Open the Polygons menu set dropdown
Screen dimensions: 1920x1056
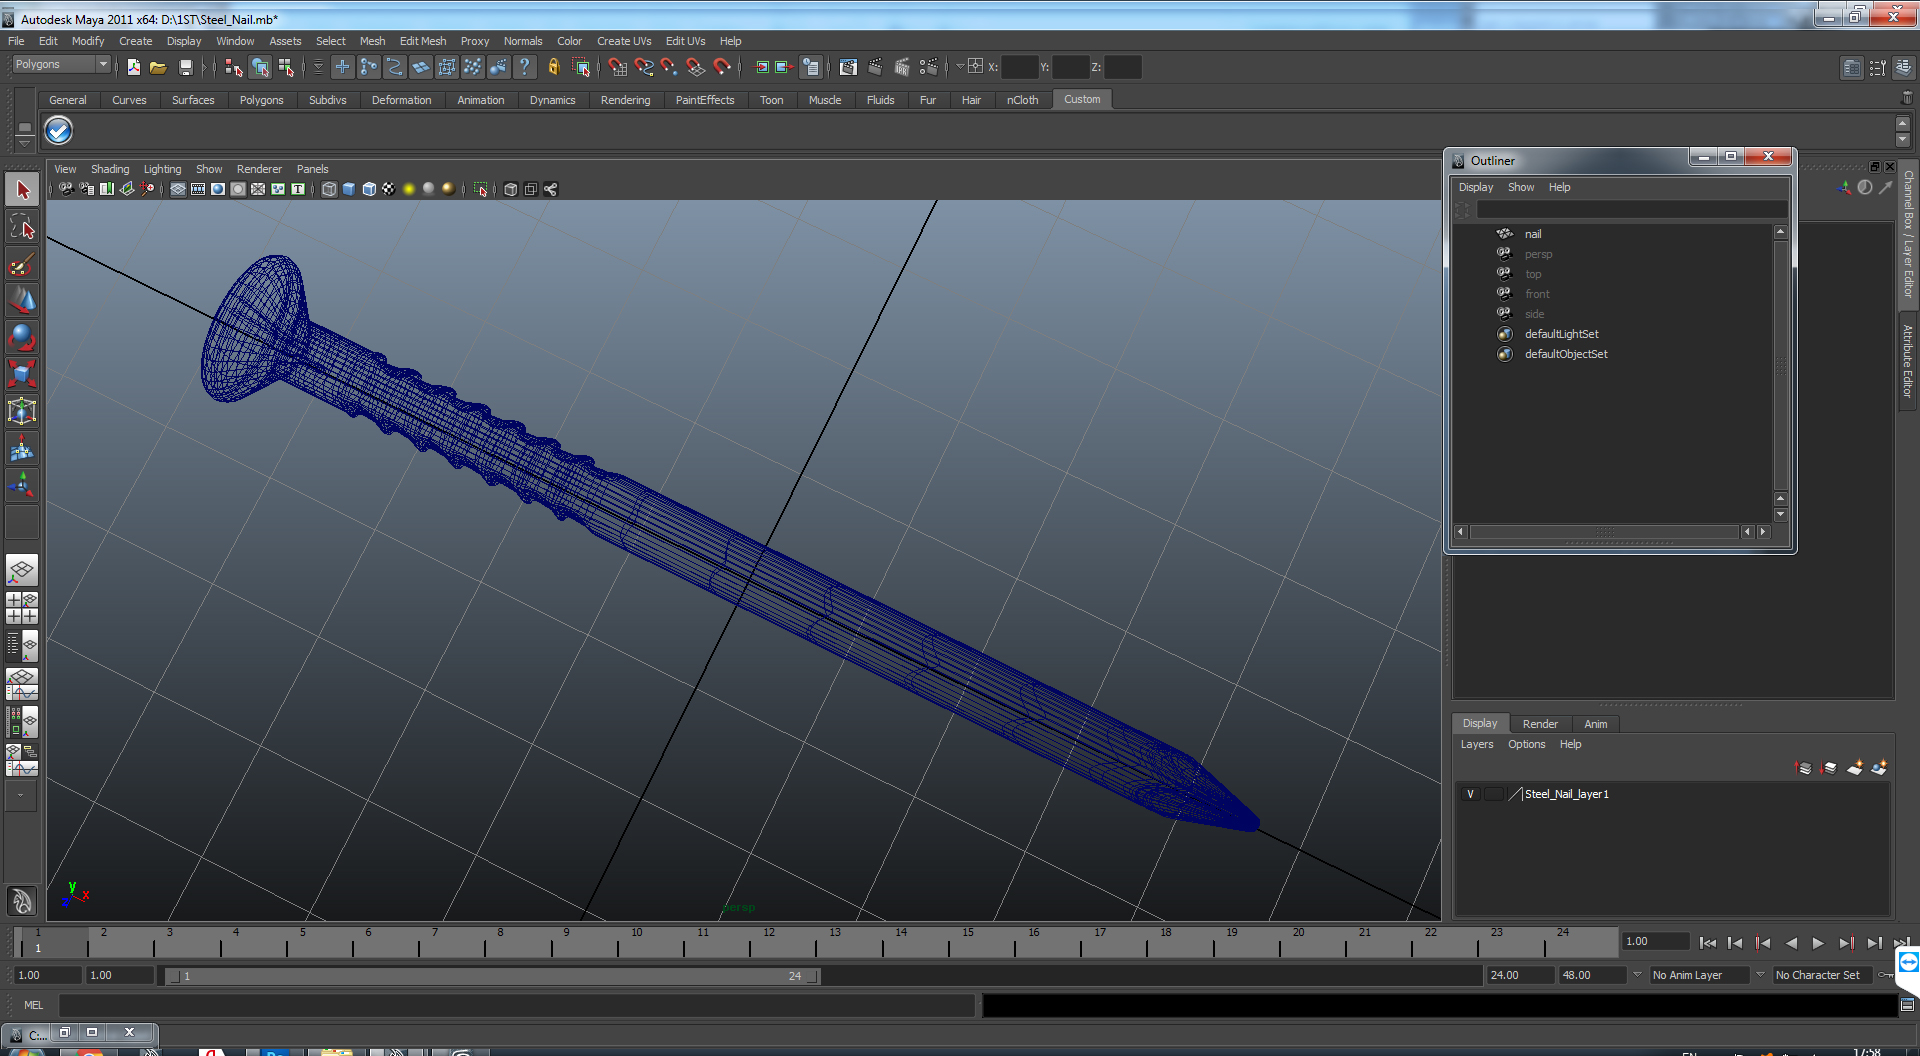click(61, 64)
